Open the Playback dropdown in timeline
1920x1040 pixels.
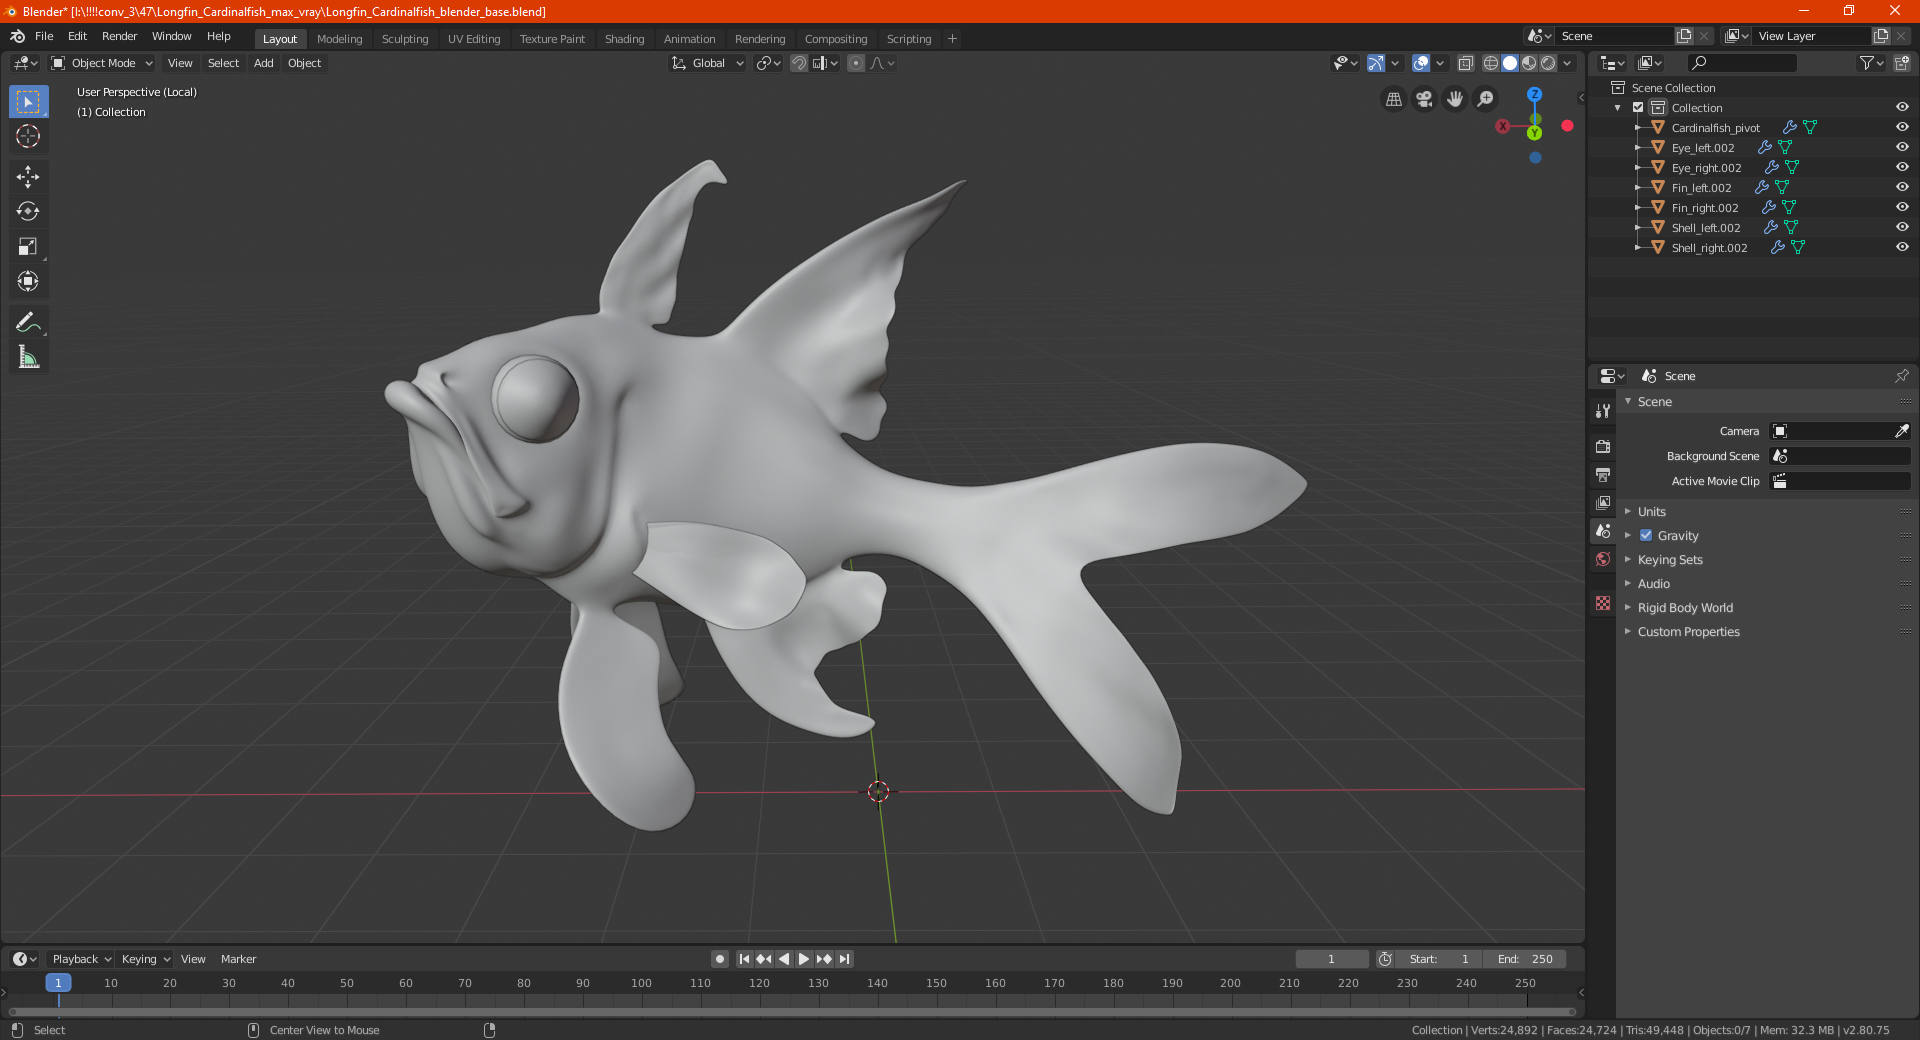click(81, 959)
